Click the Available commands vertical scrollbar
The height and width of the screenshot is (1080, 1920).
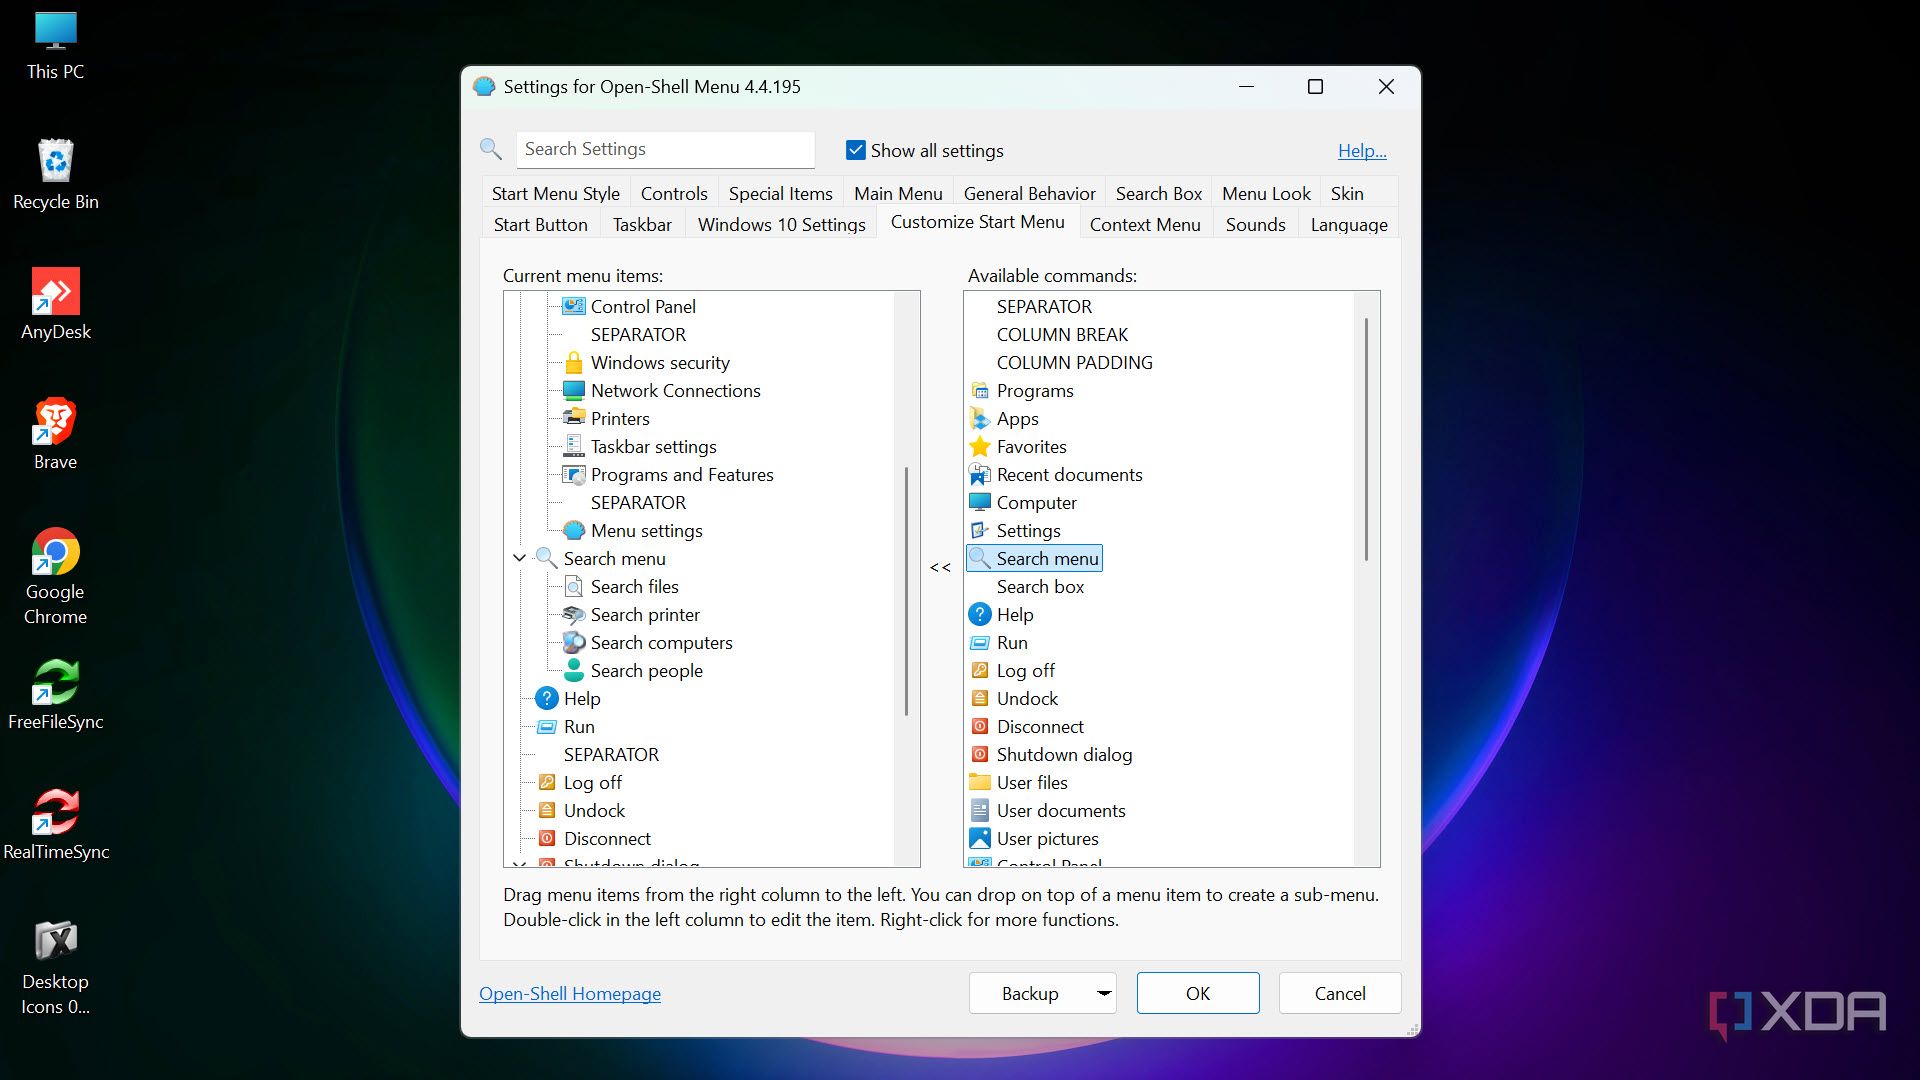1366,439
